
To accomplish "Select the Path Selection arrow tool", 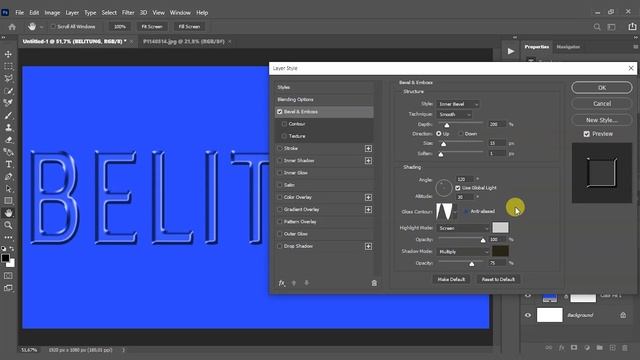I will [x=8, y=189].
